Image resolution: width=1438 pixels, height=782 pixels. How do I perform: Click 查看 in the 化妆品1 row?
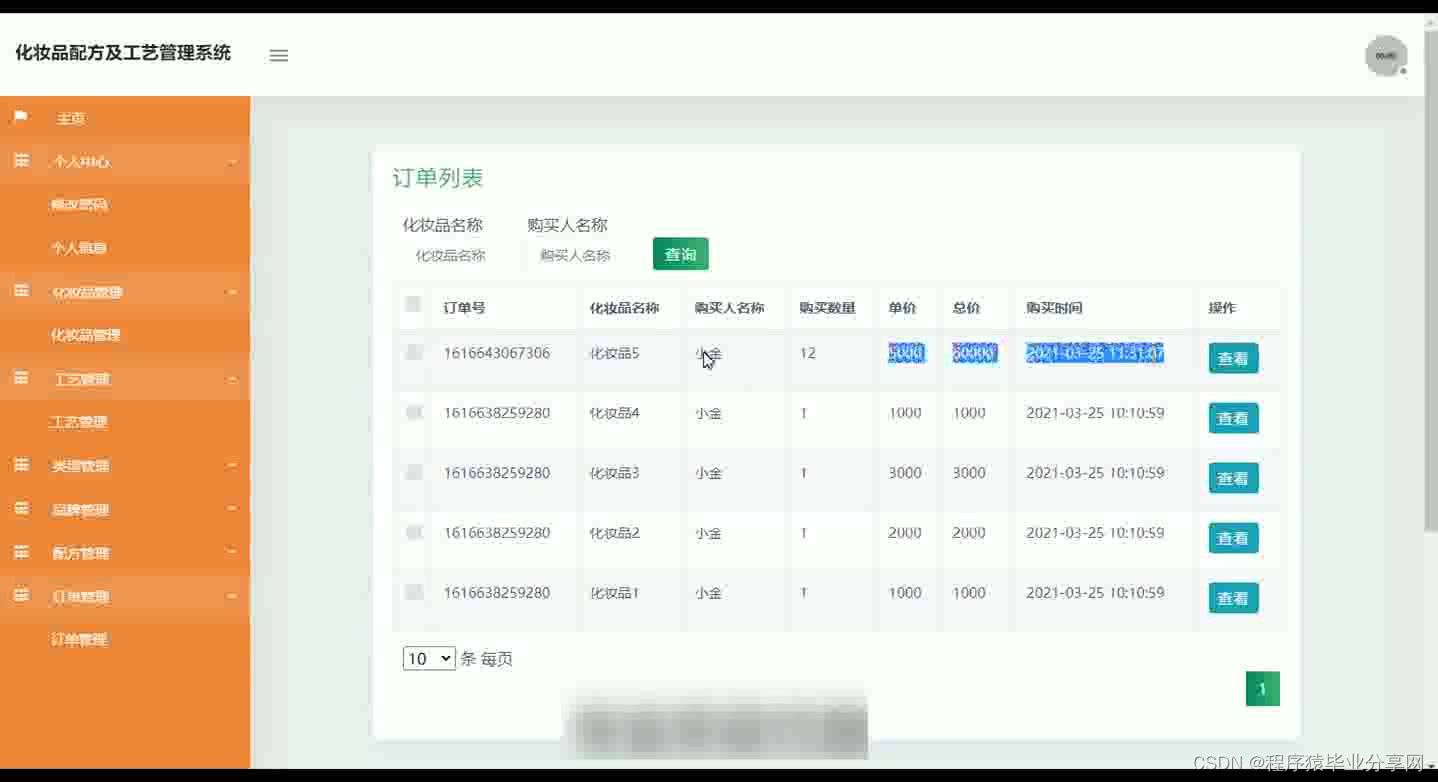(1233, 598)
